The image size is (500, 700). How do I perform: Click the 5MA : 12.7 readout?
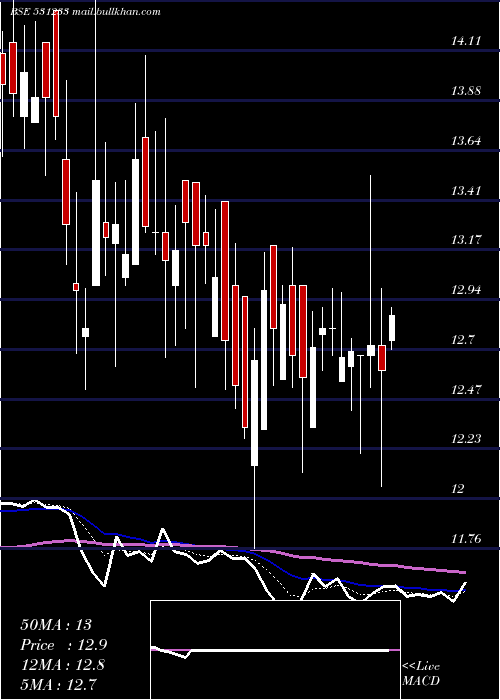58,684
